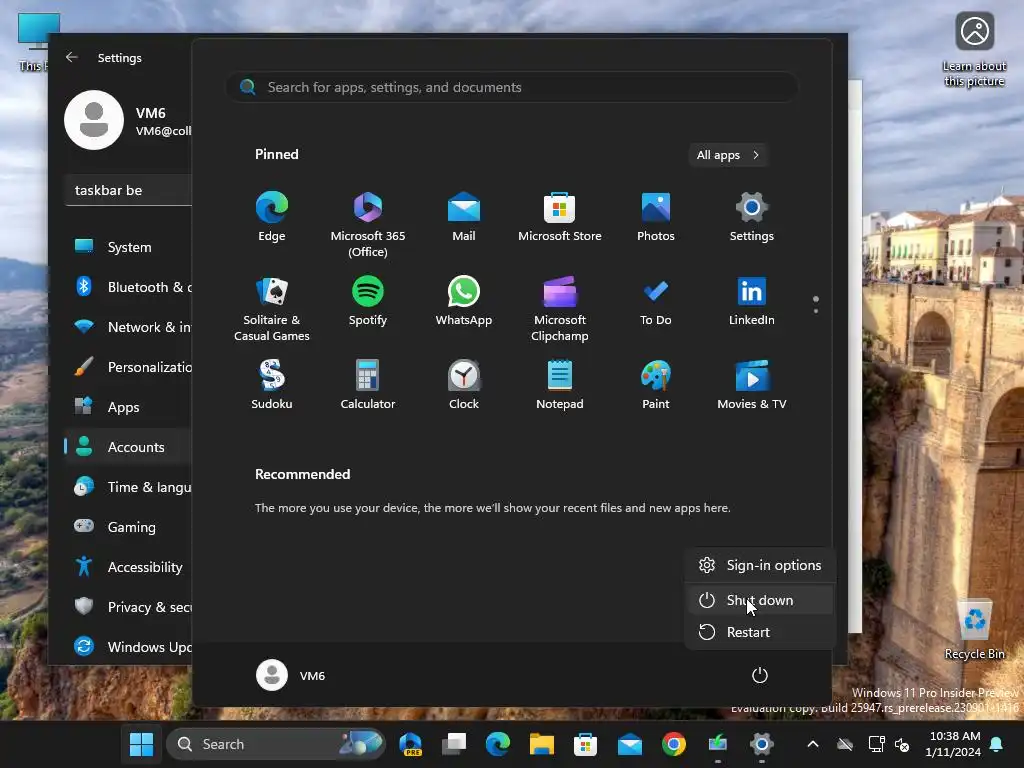The height and width of the screenshot is (768, 1024).
Task: Click the taskbar Search box
Action: tap(276, 744)
